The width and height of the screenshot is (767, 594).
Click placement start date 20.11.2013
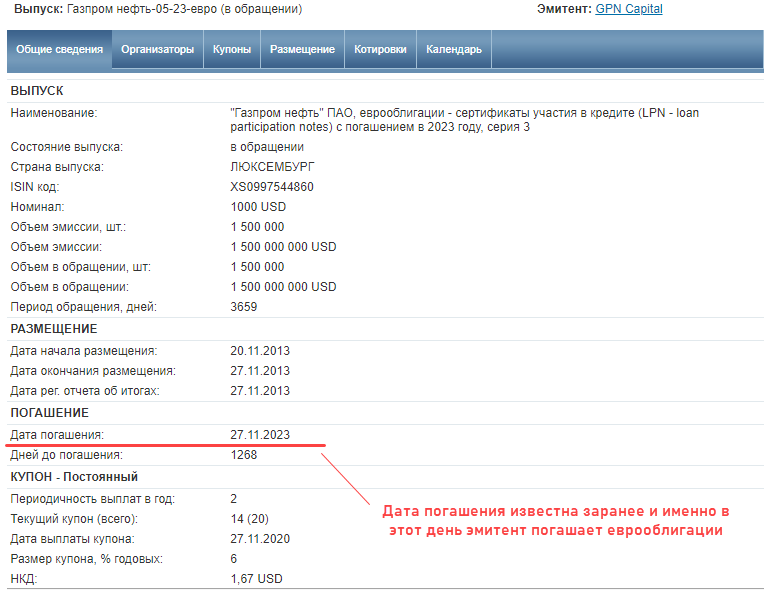coord(260,351)
